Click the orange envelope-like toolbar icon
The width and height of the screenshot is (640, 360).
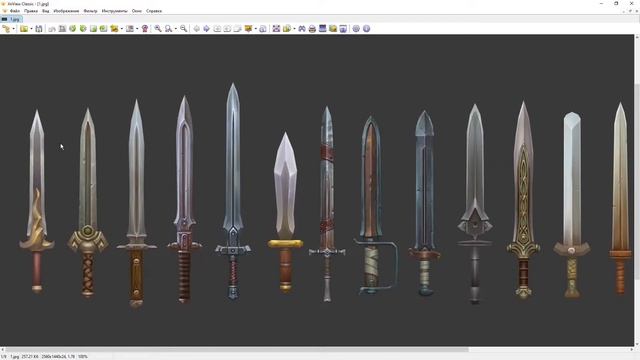point(248,29)
